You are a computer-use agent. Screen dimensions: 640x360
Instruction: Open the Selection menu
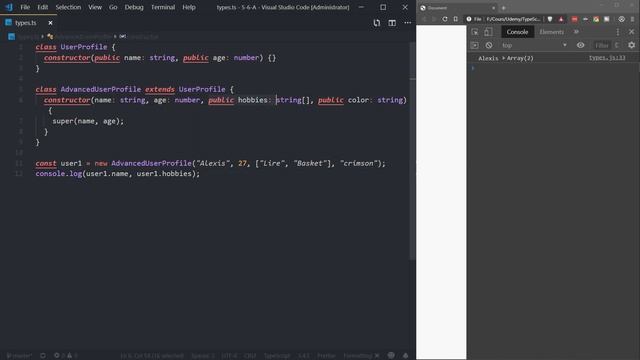pyautogui.click(x=68, y=7)
